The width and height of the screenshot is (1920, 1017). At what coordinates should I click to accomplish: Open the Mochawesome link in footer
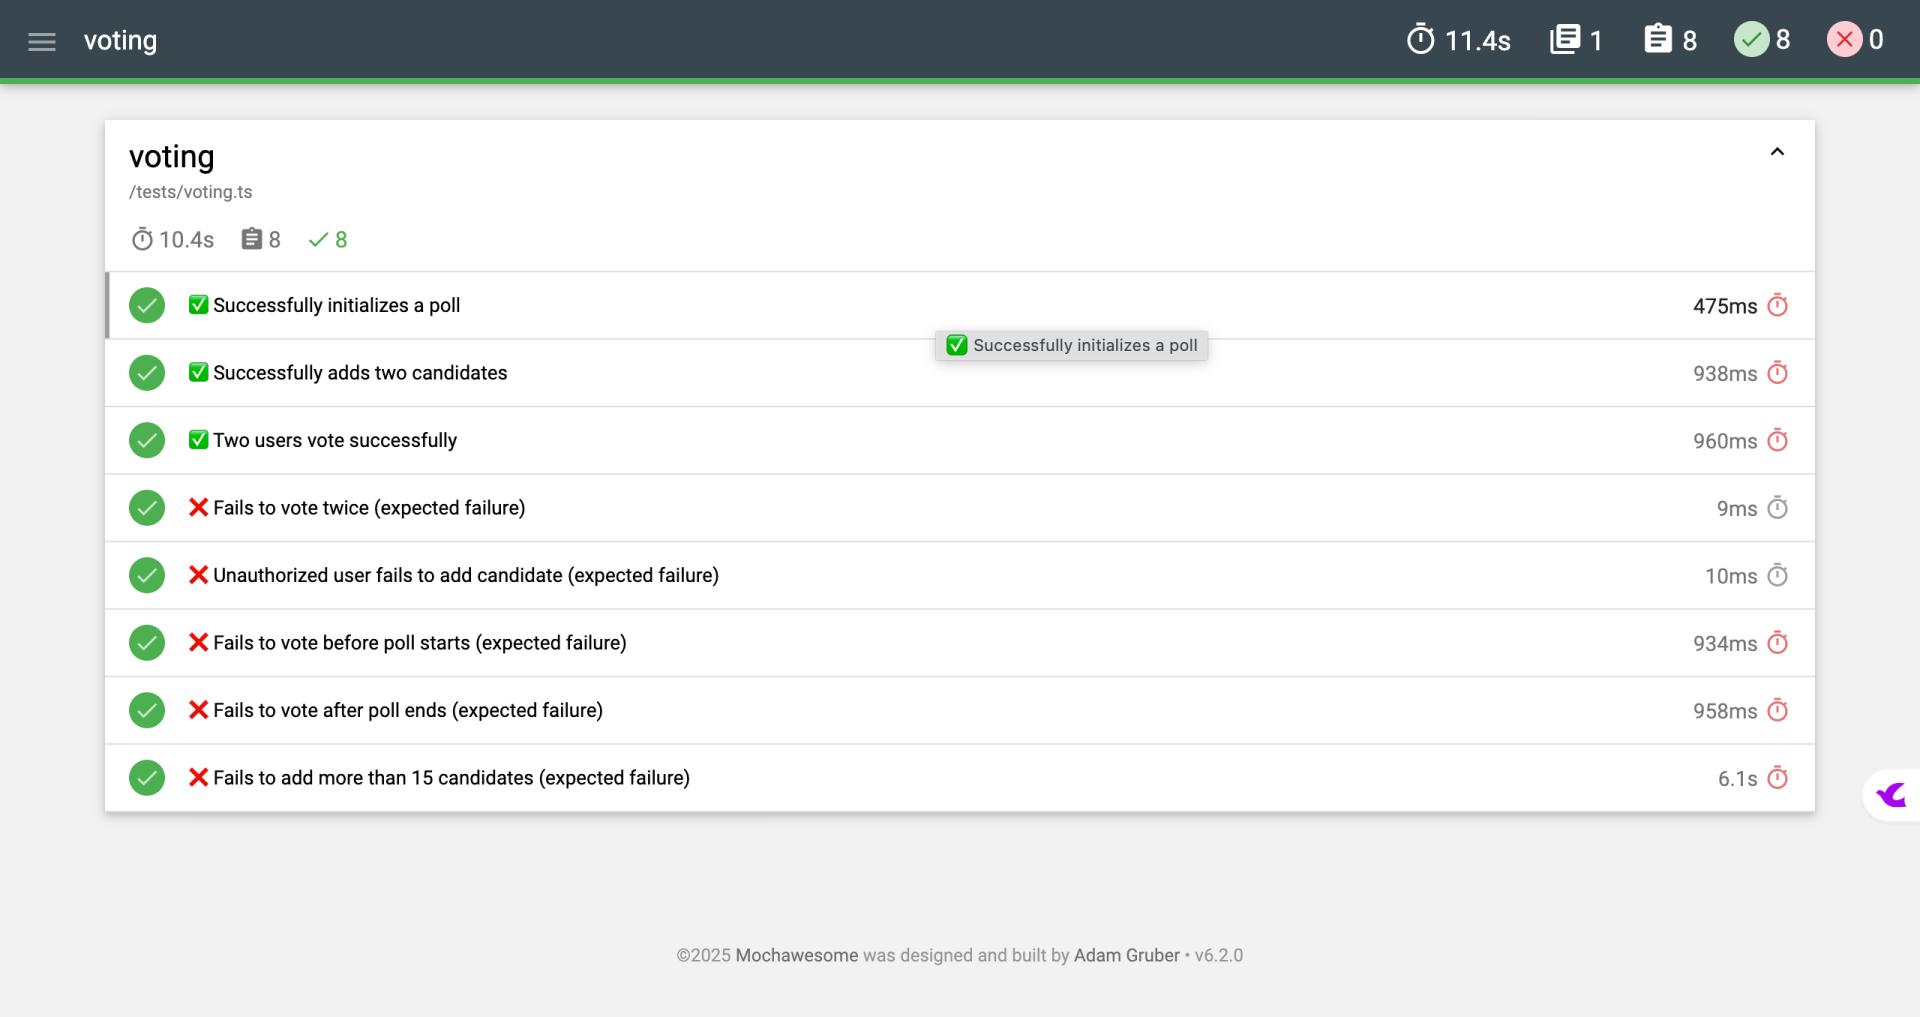tap(797, 955)
